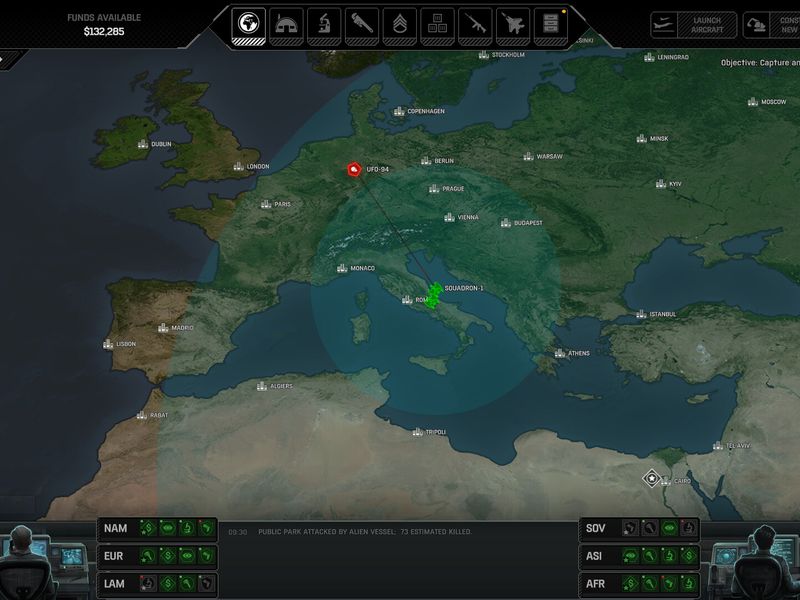Select the SOV region label
Viewport: 800px width, 600px height.
[595, 528]
